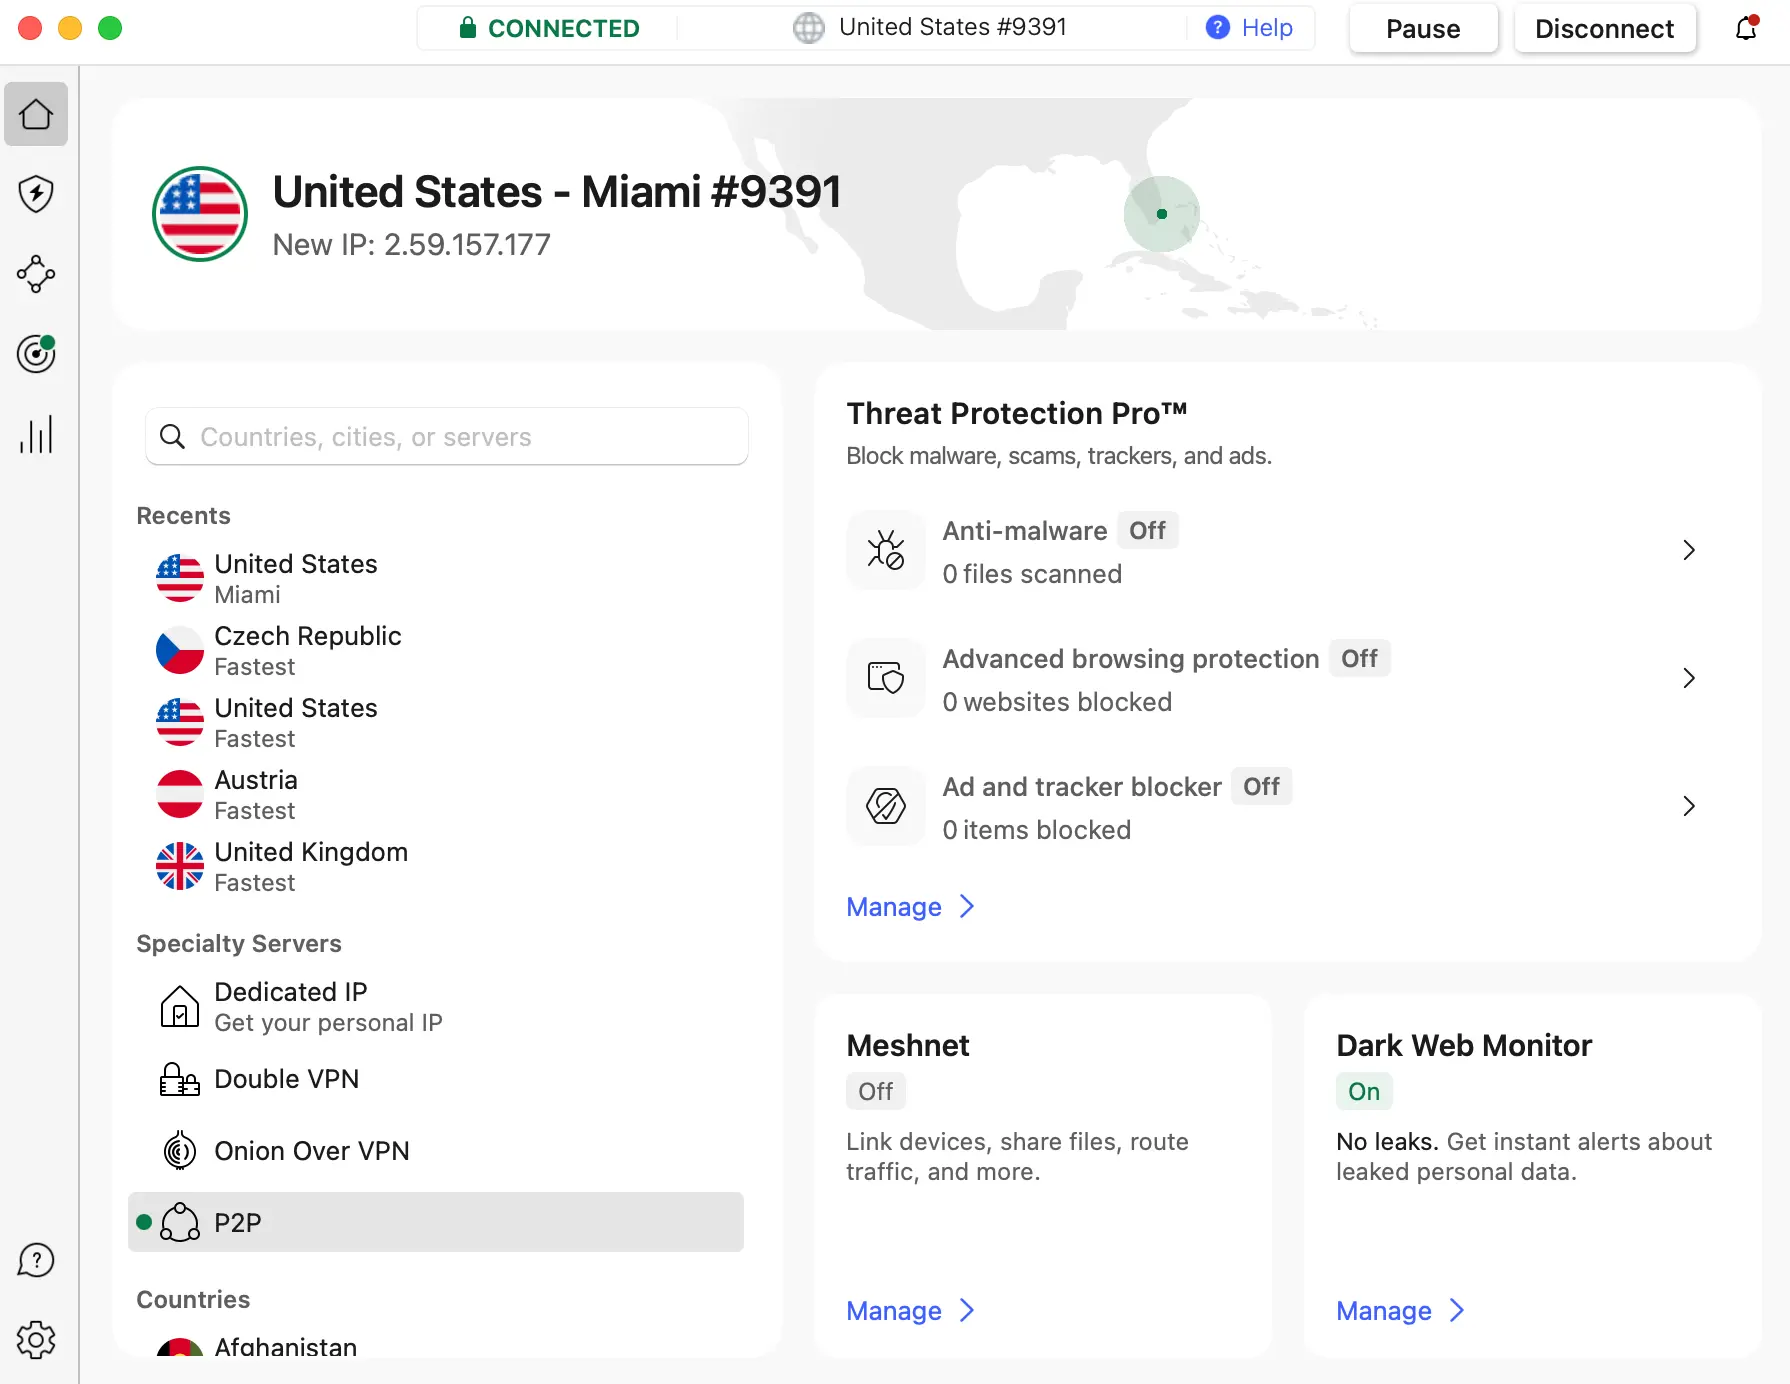The height and width of the screenshot is (1384, 1790).
Task: Click the Austria flag icon
Action: [180, 794]
